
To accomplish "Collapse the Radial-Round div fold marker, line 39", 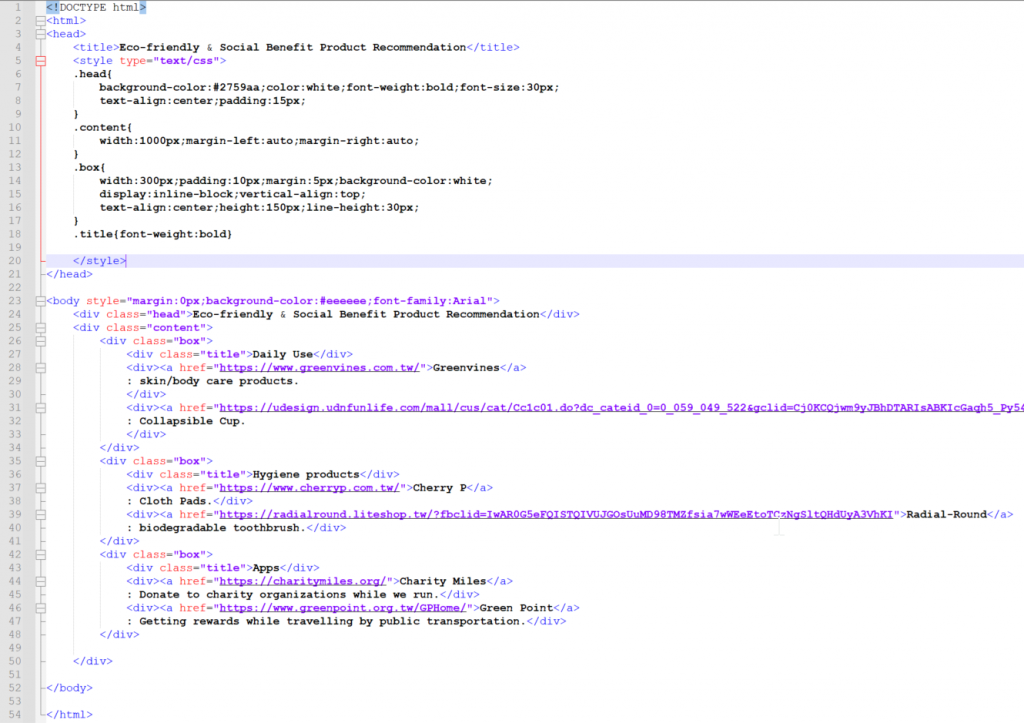I will coord(40,515).
